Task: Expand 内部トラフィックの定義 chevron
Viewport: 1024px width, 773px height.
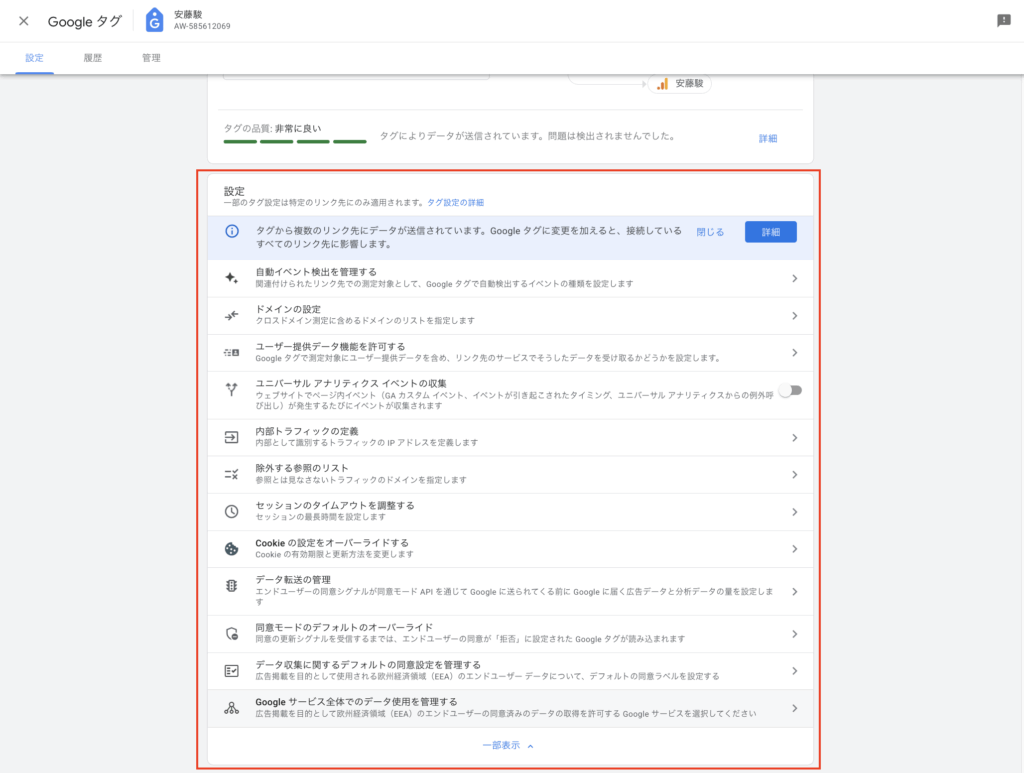Action: pos(794,438)
